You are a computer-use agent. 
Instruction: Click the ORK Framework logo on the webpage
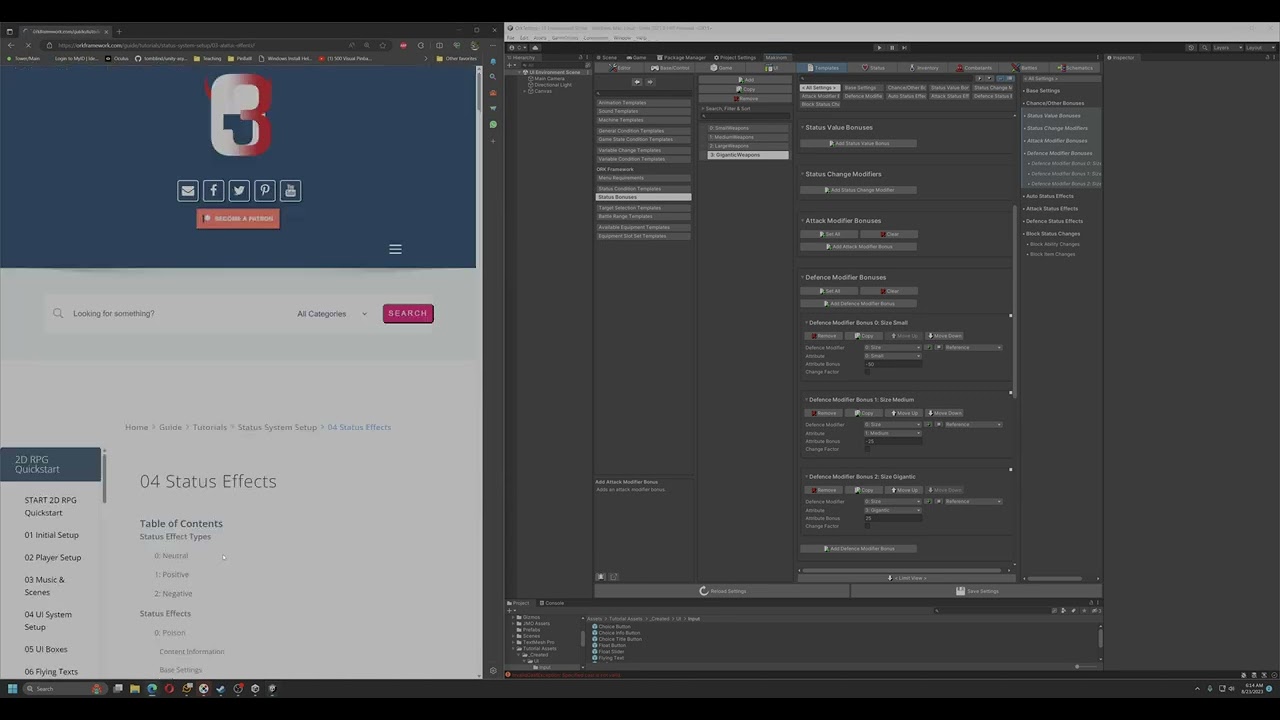pyautogui.click(x=240, y=115)
